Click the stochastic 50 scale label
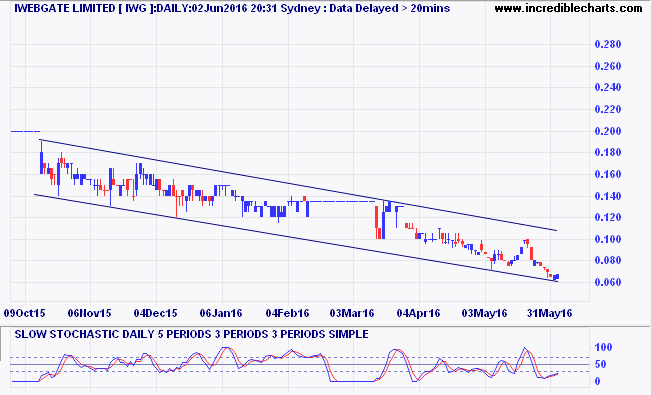This screenshot has height=395, width=651. tap(601, 364)
